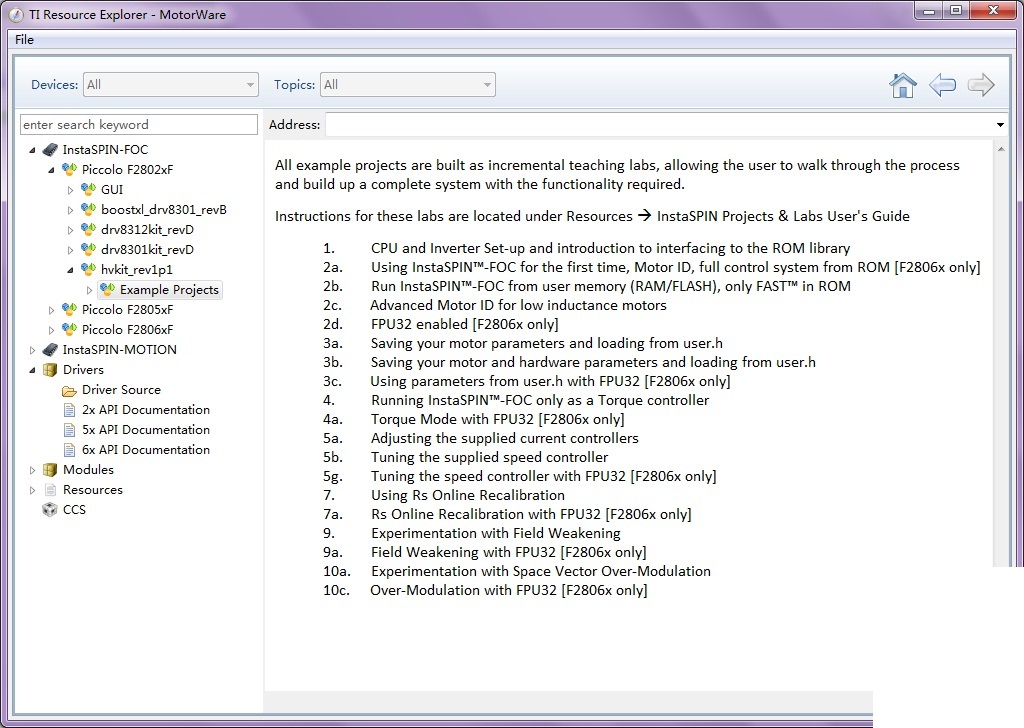
Task: Click the Back arrow icon
Action: (942, 85)
